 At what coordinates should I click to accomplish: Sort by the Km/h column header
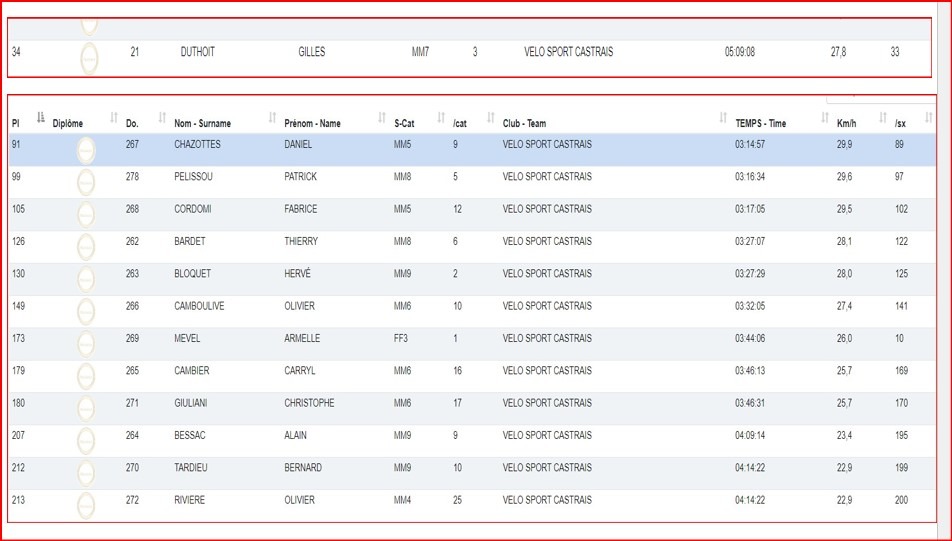tap(848, 124)
